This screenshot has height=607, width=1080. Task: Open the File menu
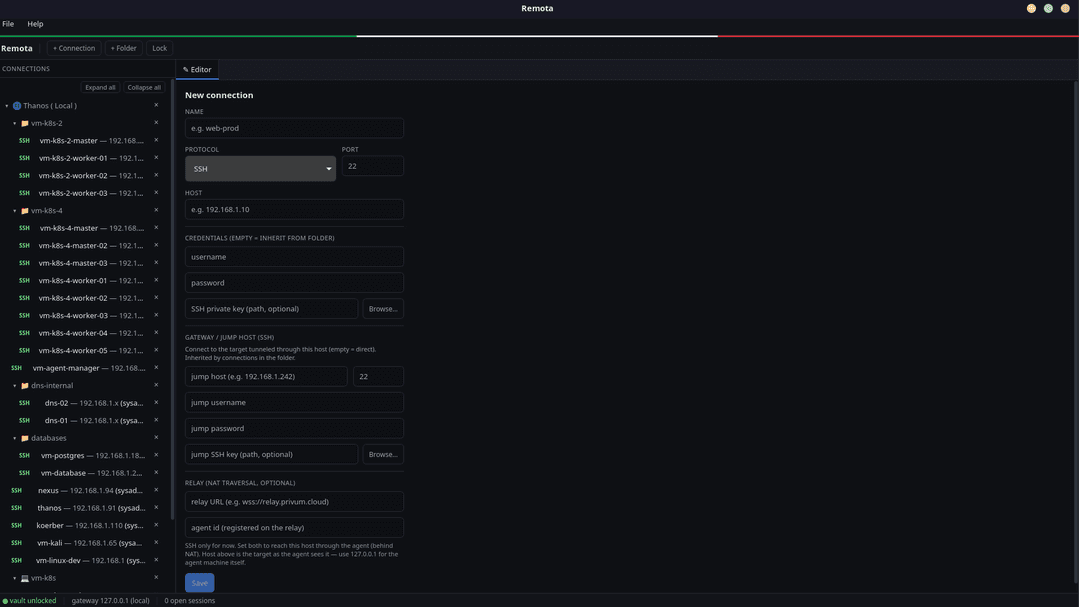click(8, 23)
